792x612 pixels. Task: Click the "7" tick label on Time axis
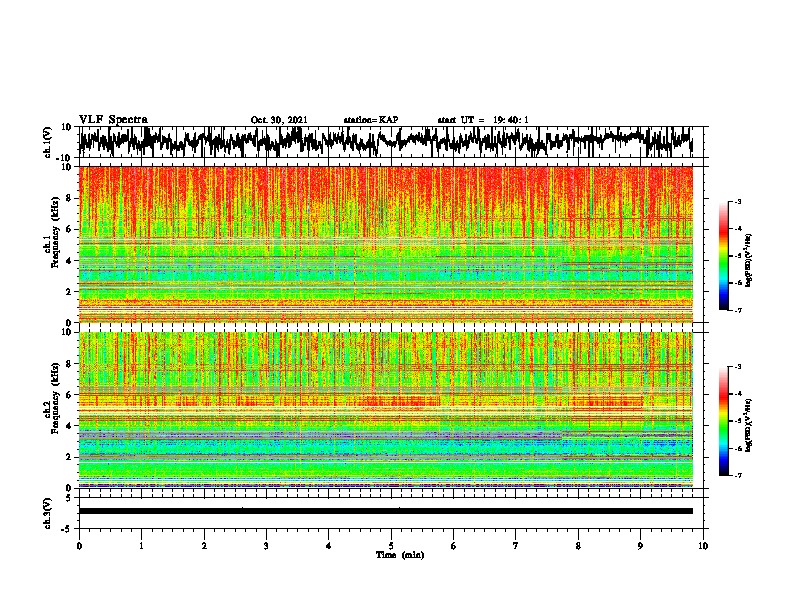[516, 546]
